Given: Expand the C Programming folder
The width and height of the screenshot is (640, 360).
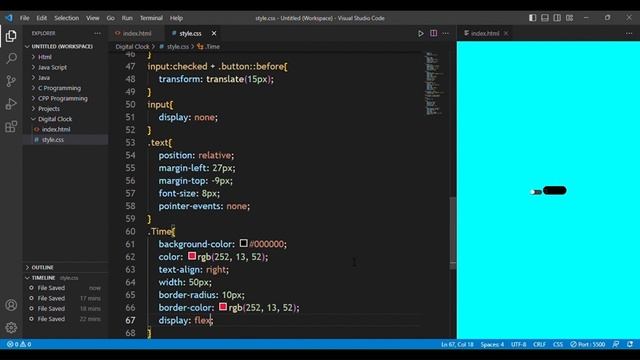Looking at the screenshot, I should tap(59, 88).
